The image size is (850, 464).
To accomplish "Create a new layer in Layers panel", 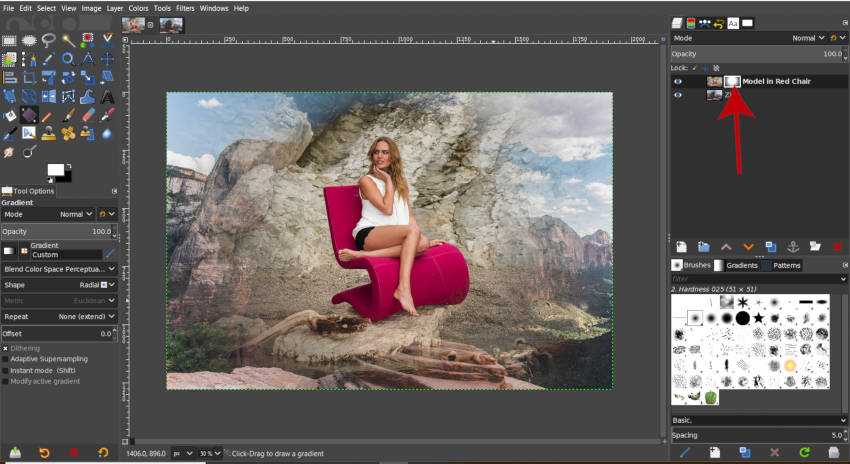I will (x=681, y=246).
